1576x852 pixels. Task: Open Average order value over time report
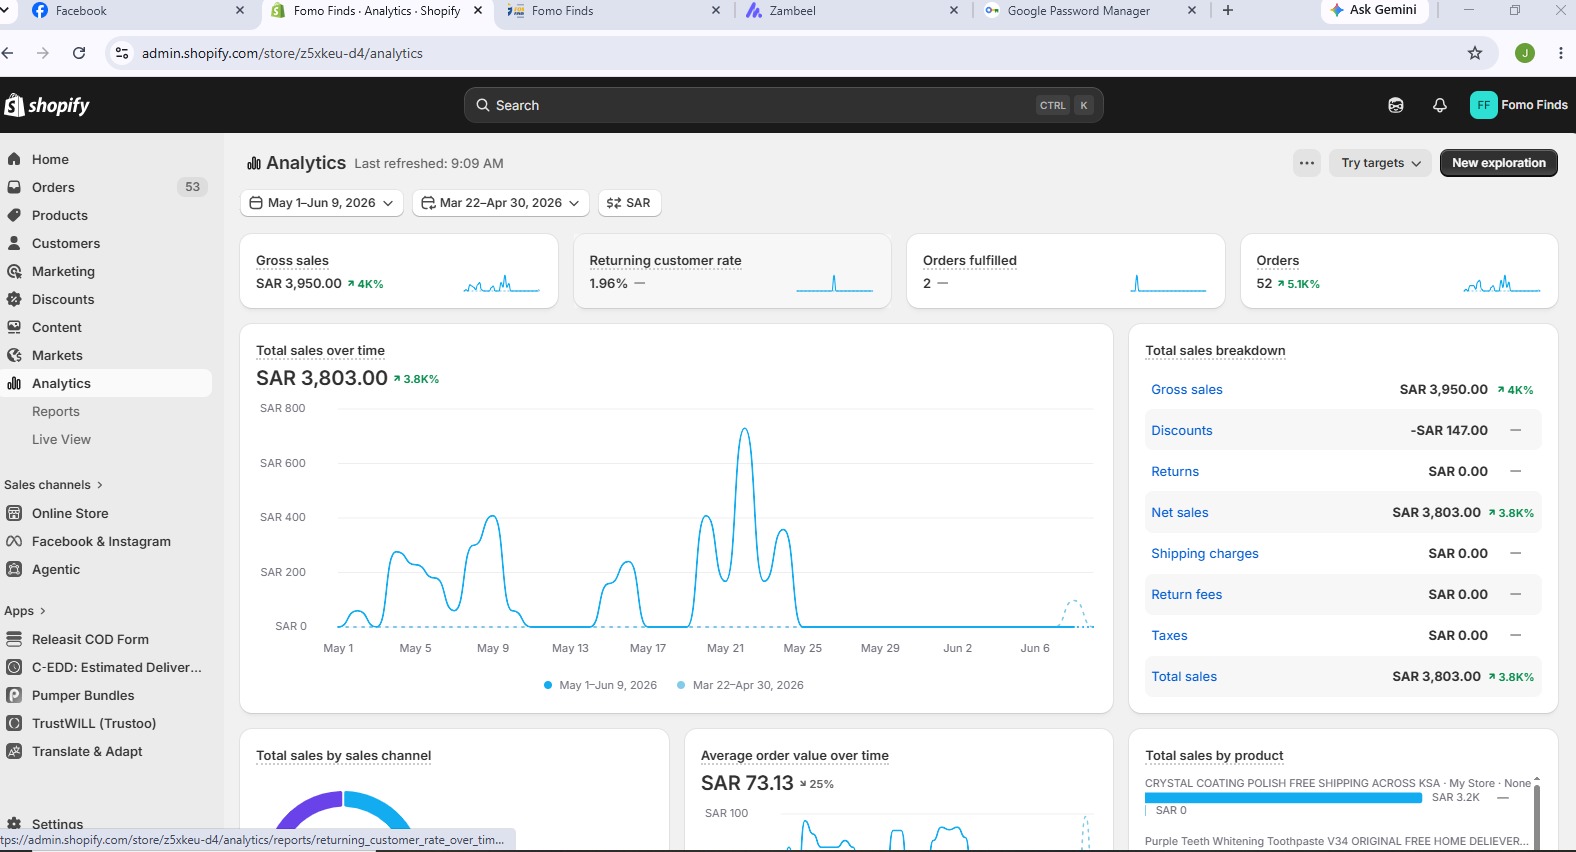pos(795,756)
